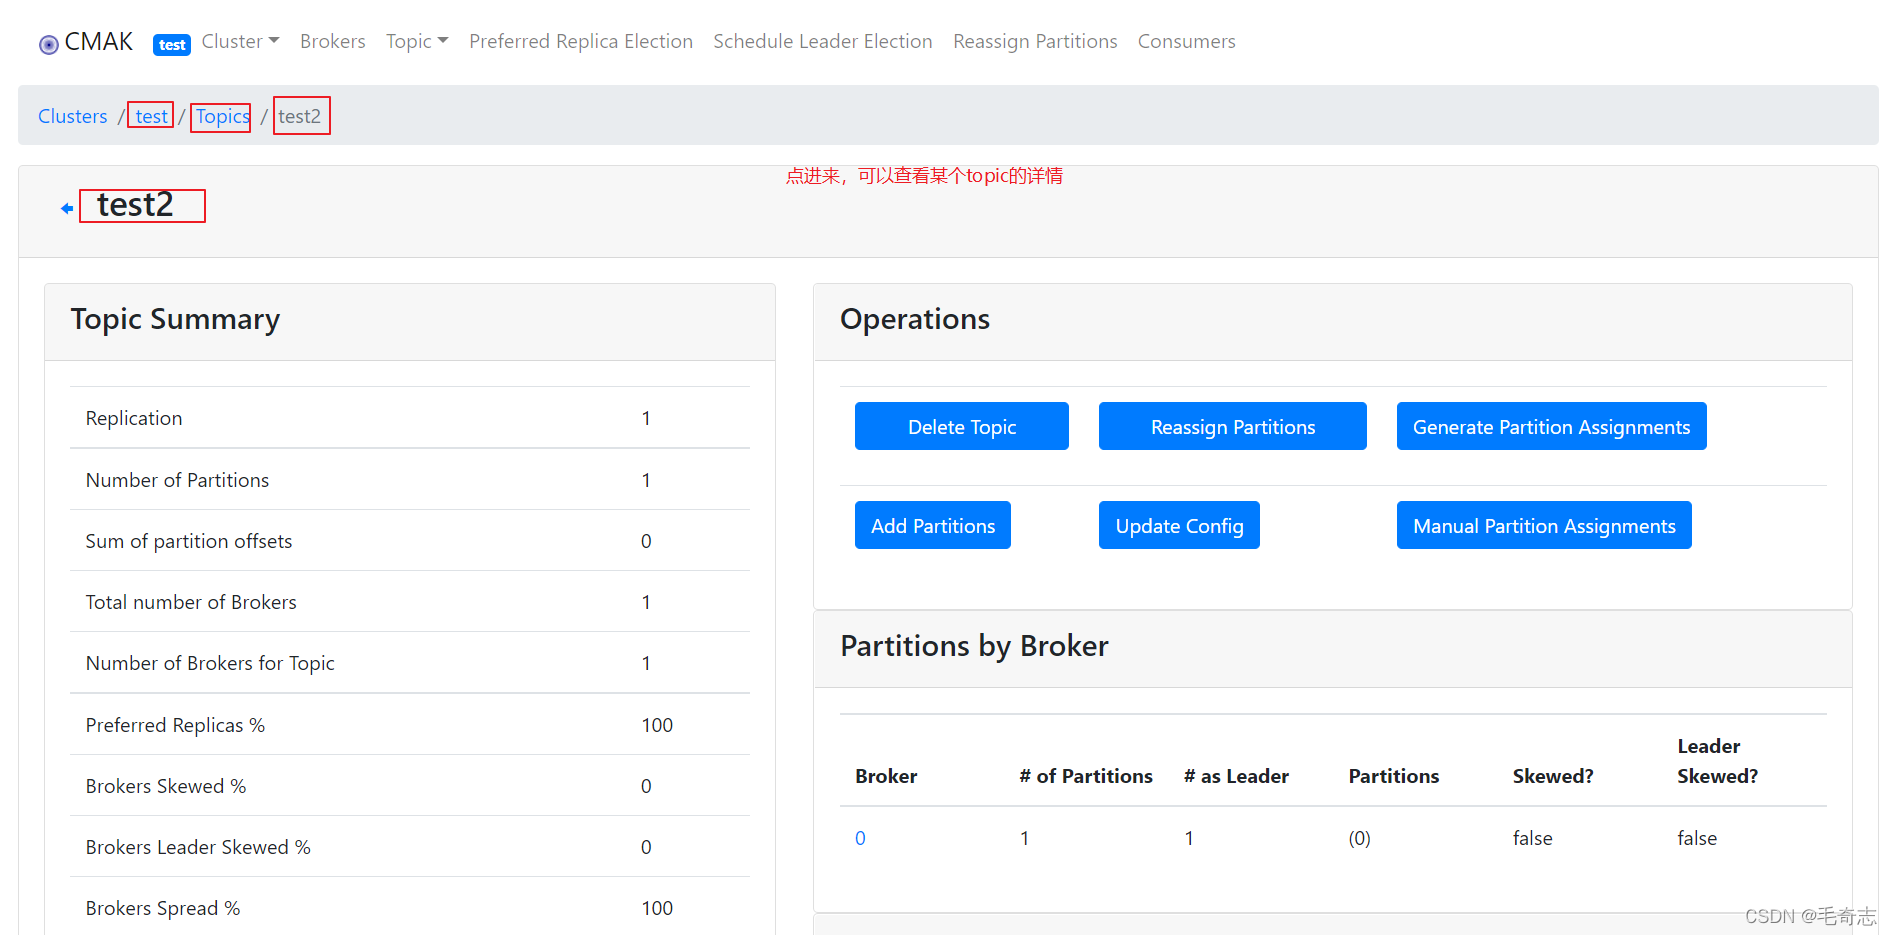The image size is (1892, 935).
Task: Click the Topic Summary heading
Action: [x=175, y=319]
